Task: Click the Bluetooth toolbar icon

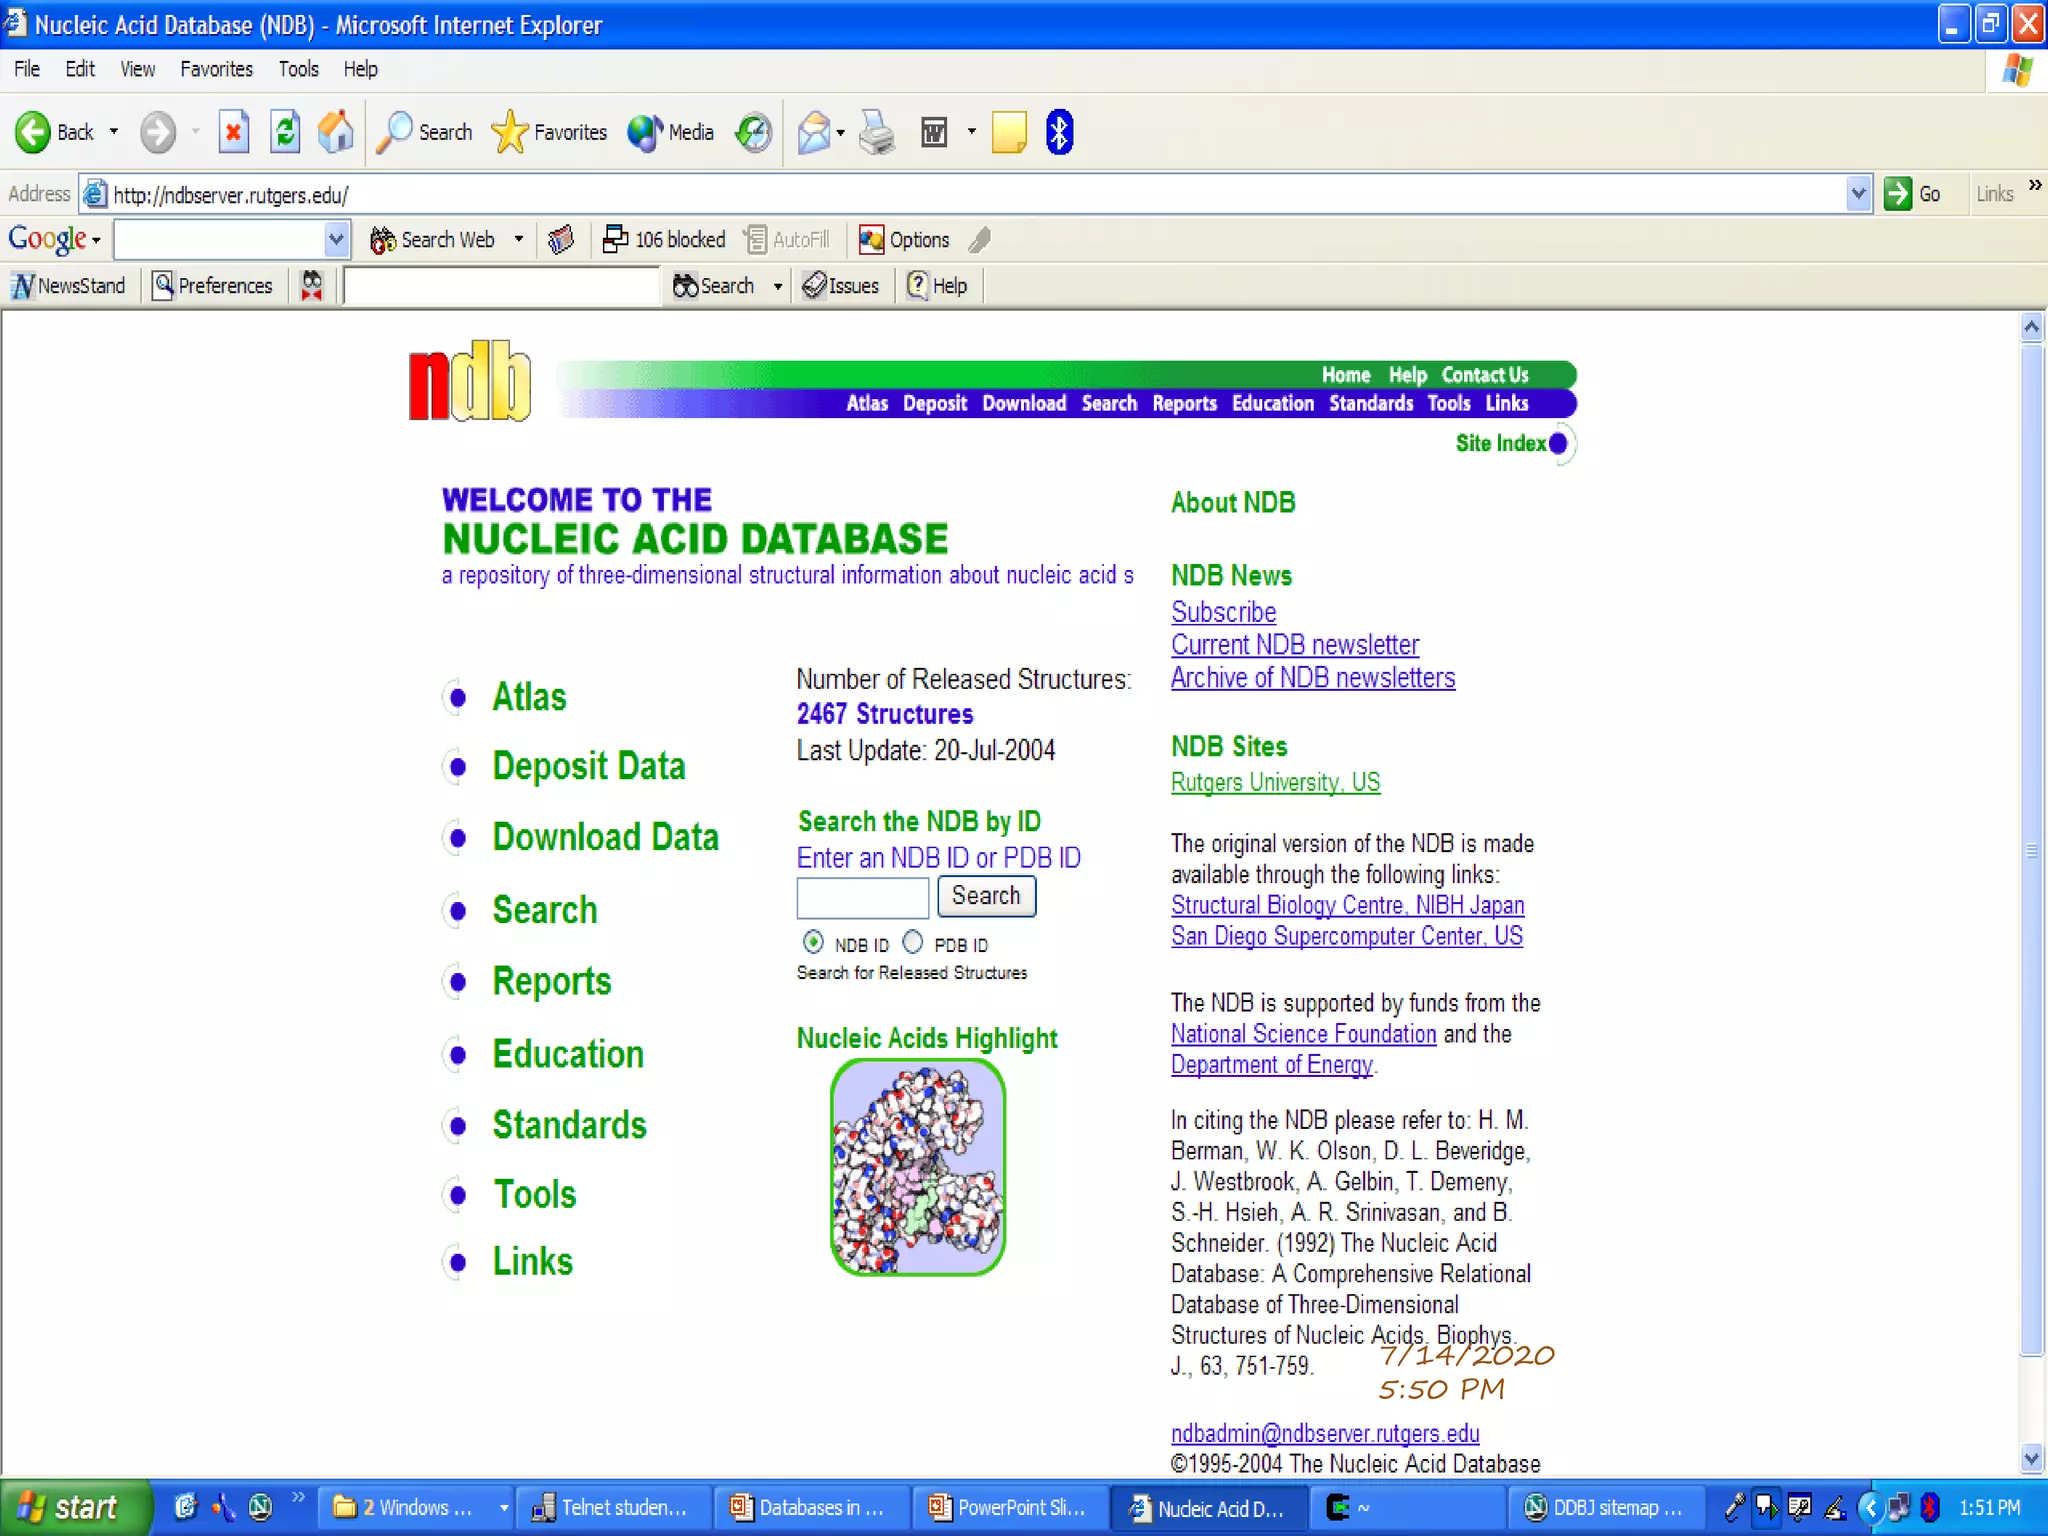Action: point(1059,132)
